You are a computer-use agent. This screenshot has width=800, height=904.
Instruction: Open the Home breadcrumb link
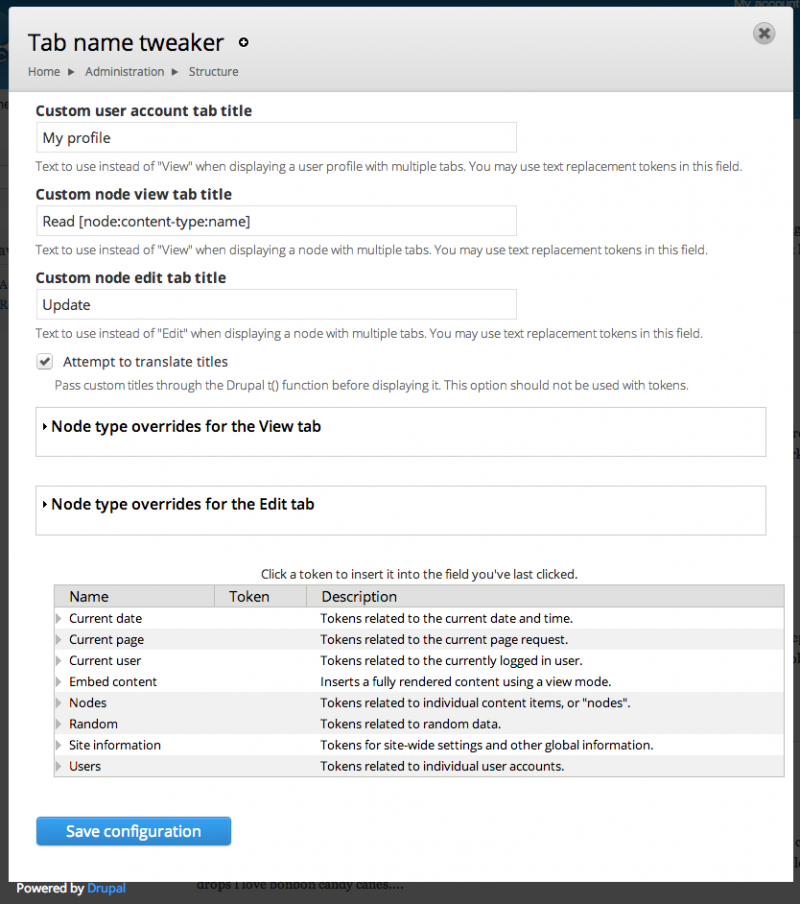pos(43,71)
